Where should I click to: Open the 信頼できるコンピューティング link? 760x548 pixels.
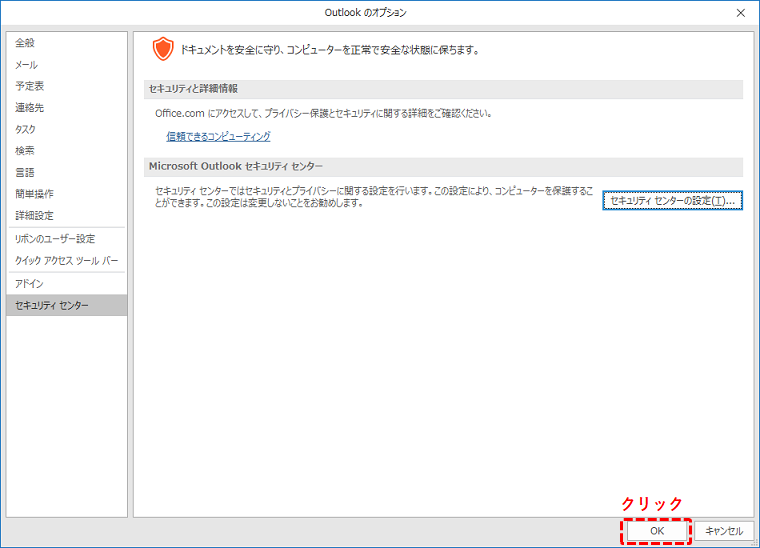218,137
